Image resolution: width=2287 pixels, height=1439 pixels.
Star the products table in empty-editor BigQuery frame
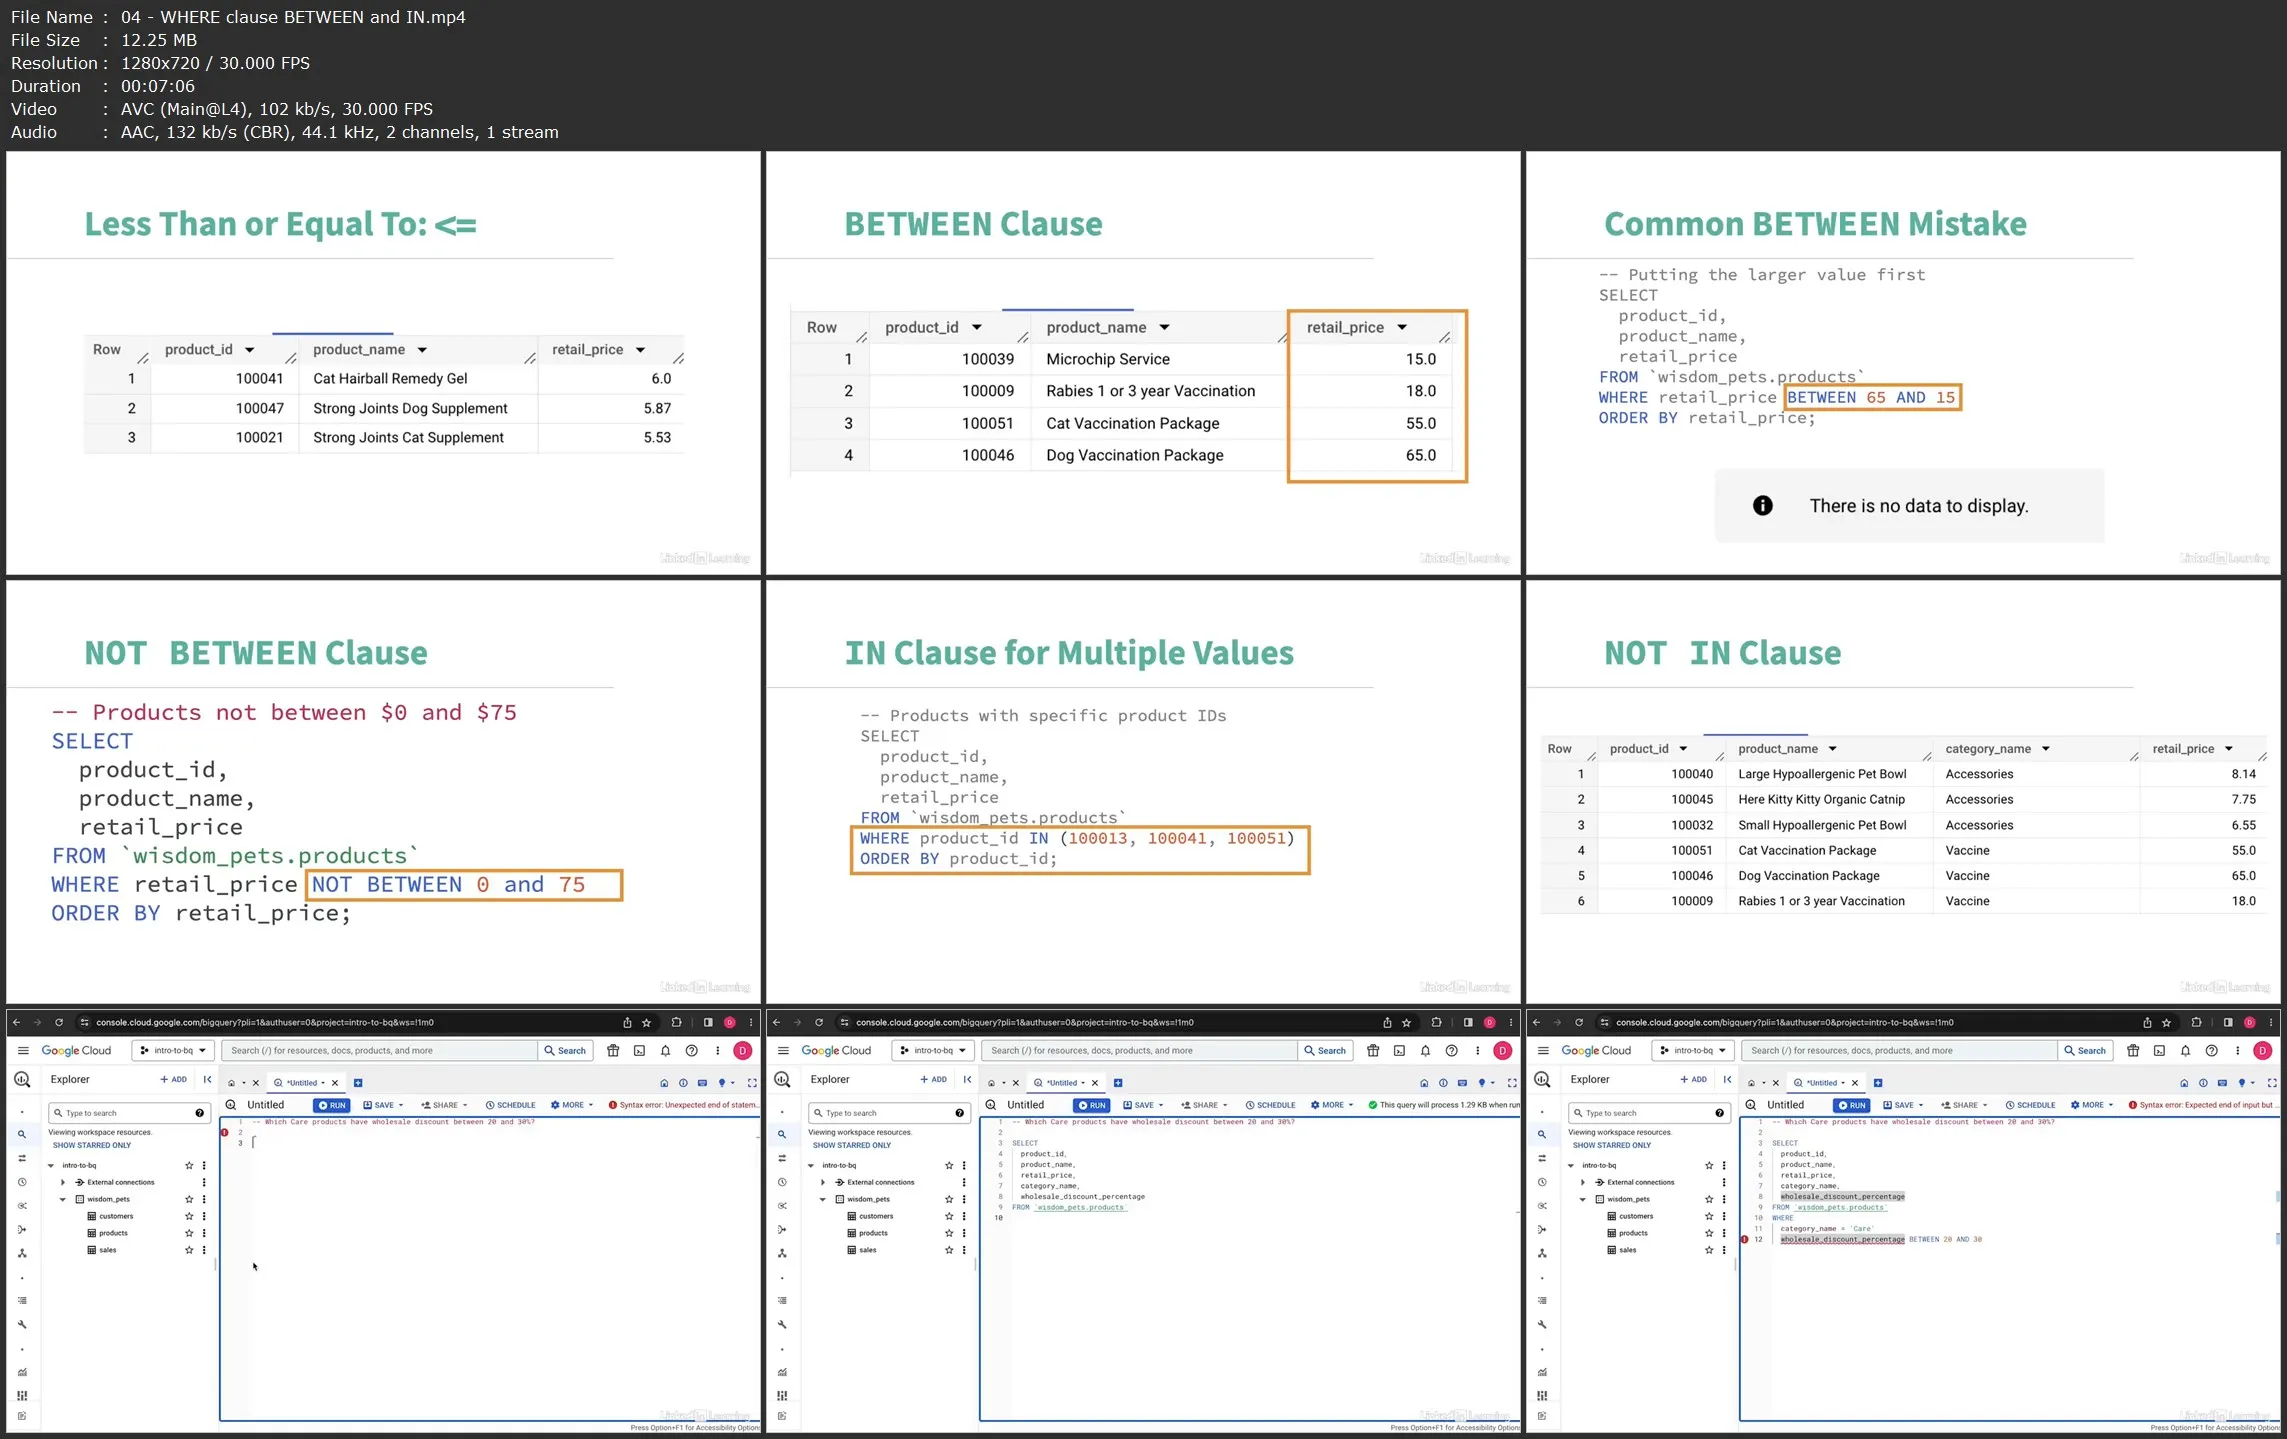(x=189, y=1233)
